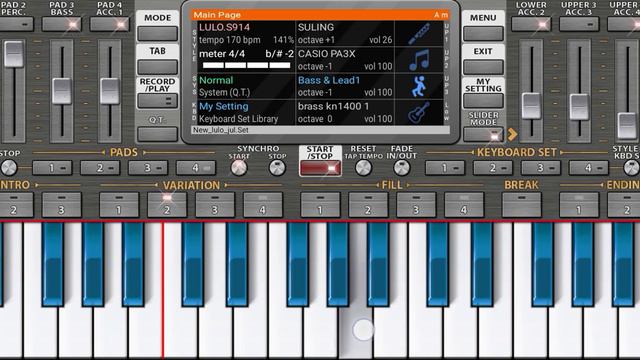Open the My Setting button
This screenshot has width=640, height=360.
(x=483, y=101)
